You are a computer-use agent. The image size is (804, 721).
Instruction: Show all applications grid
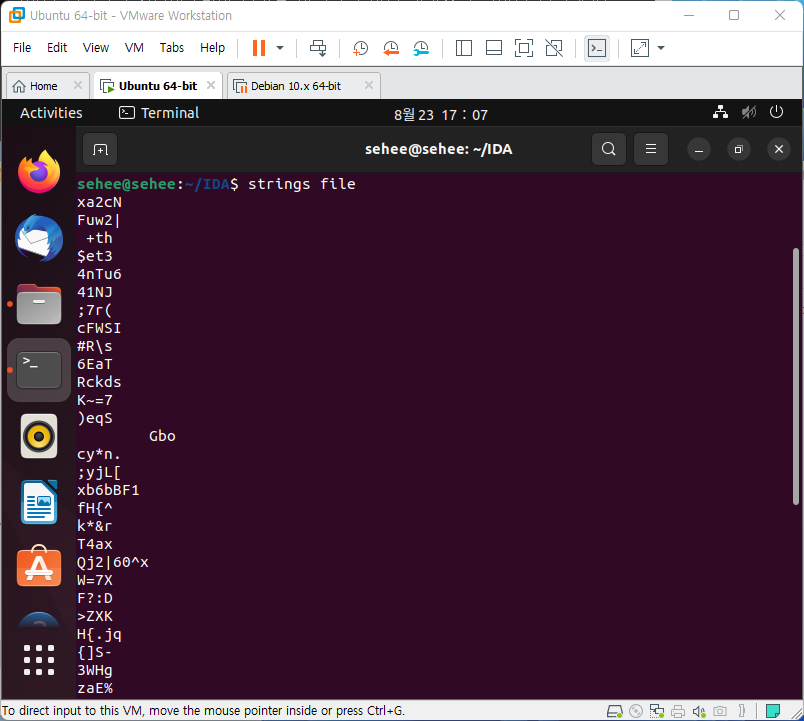tap(39, 660)
